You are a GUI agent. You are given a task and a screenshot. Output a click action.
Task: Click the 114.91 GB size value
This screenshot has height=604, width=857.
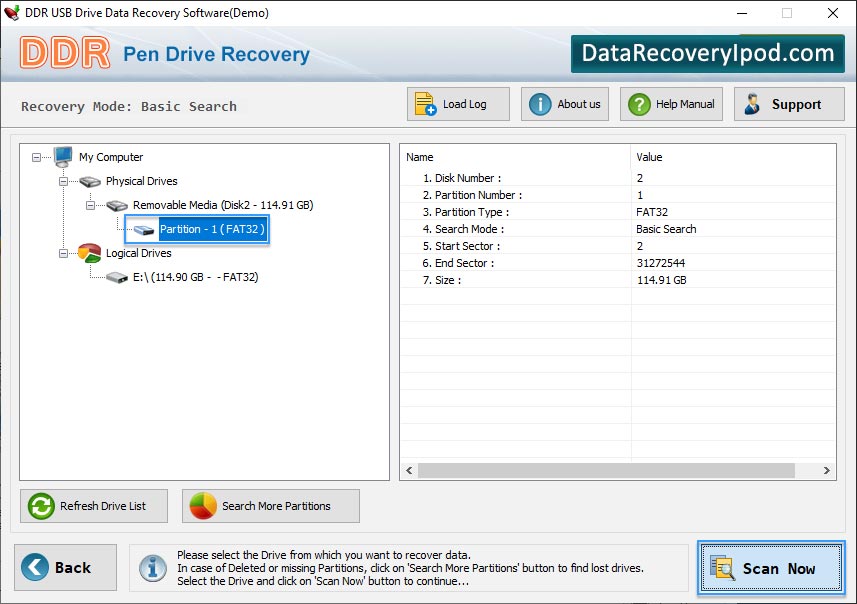662,280
